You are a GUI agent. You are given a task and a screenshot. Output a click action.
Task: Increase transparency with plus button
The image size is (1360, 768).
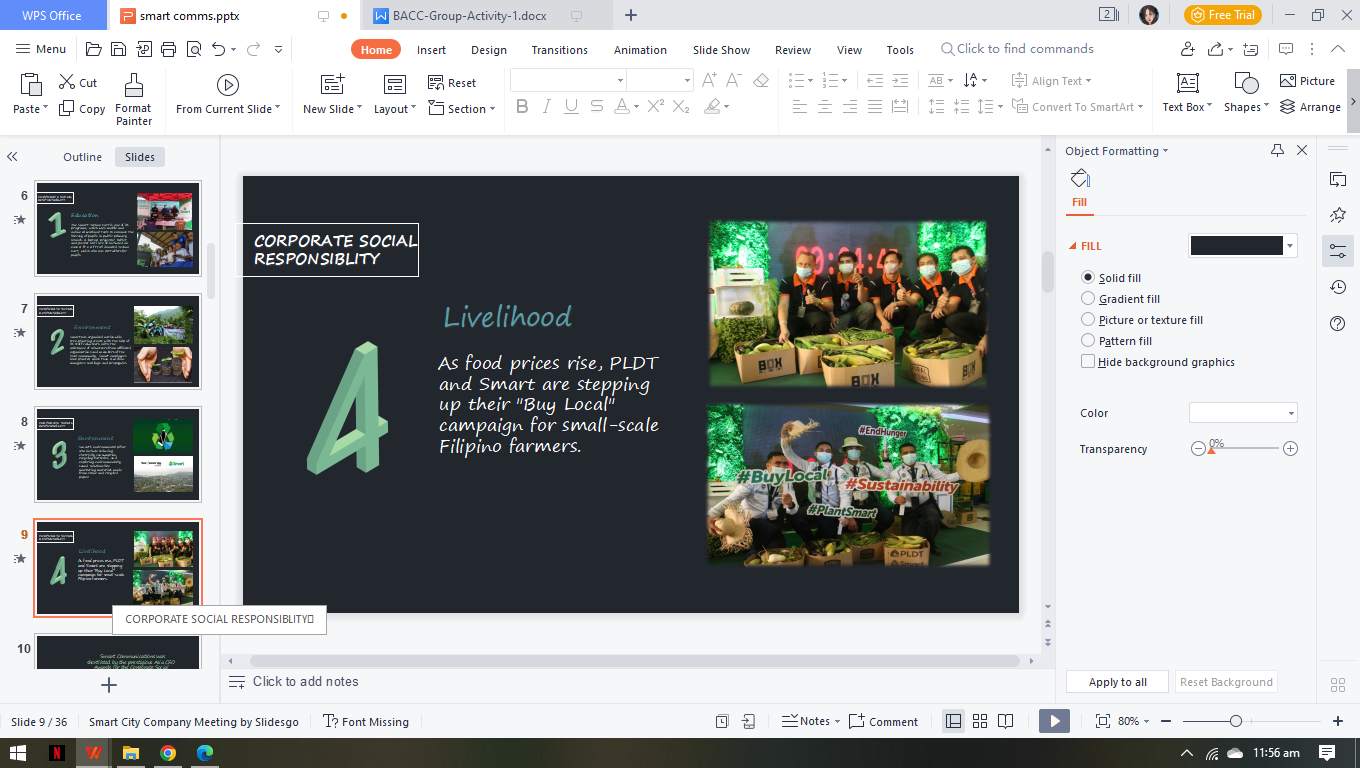coord(1290,449)
